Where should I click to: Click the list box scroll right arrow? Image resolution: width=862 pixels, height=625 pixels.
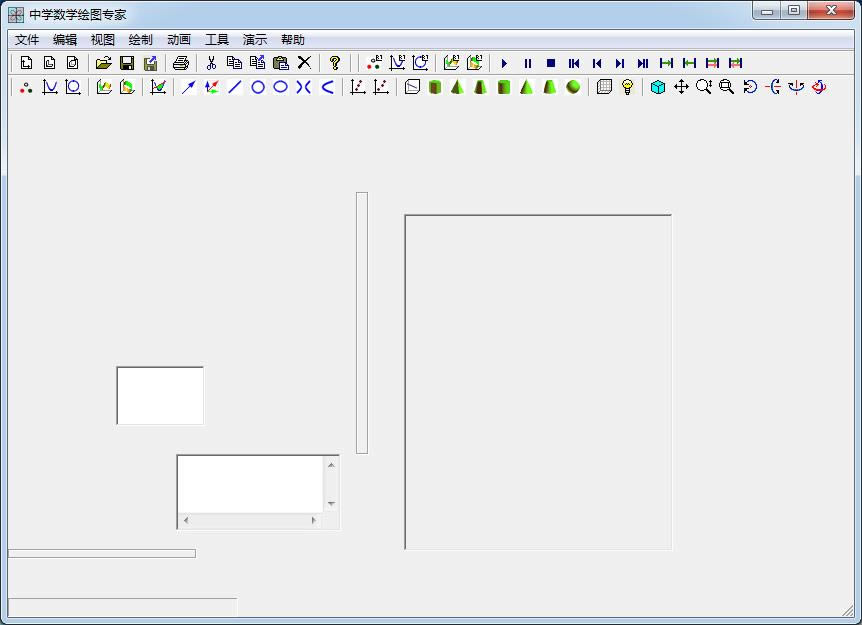313,520
